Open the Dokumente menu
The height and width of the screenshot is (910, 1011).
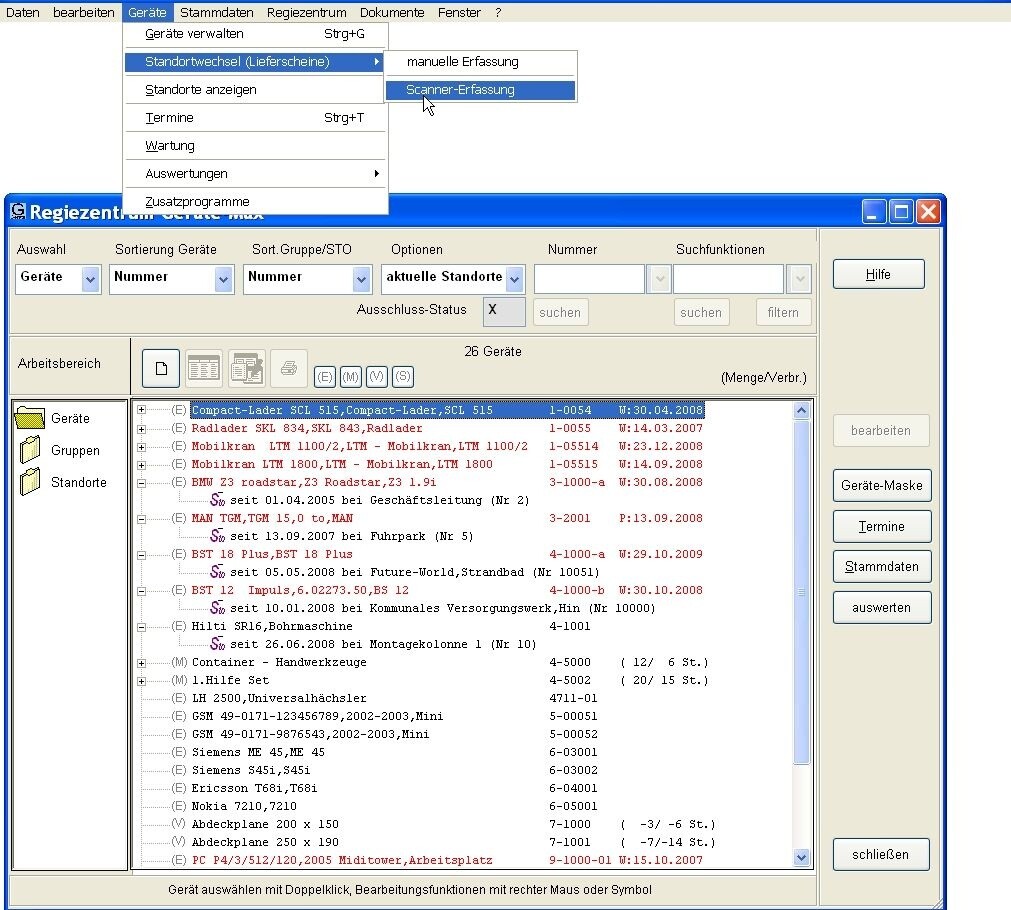(x=392, y=12)
